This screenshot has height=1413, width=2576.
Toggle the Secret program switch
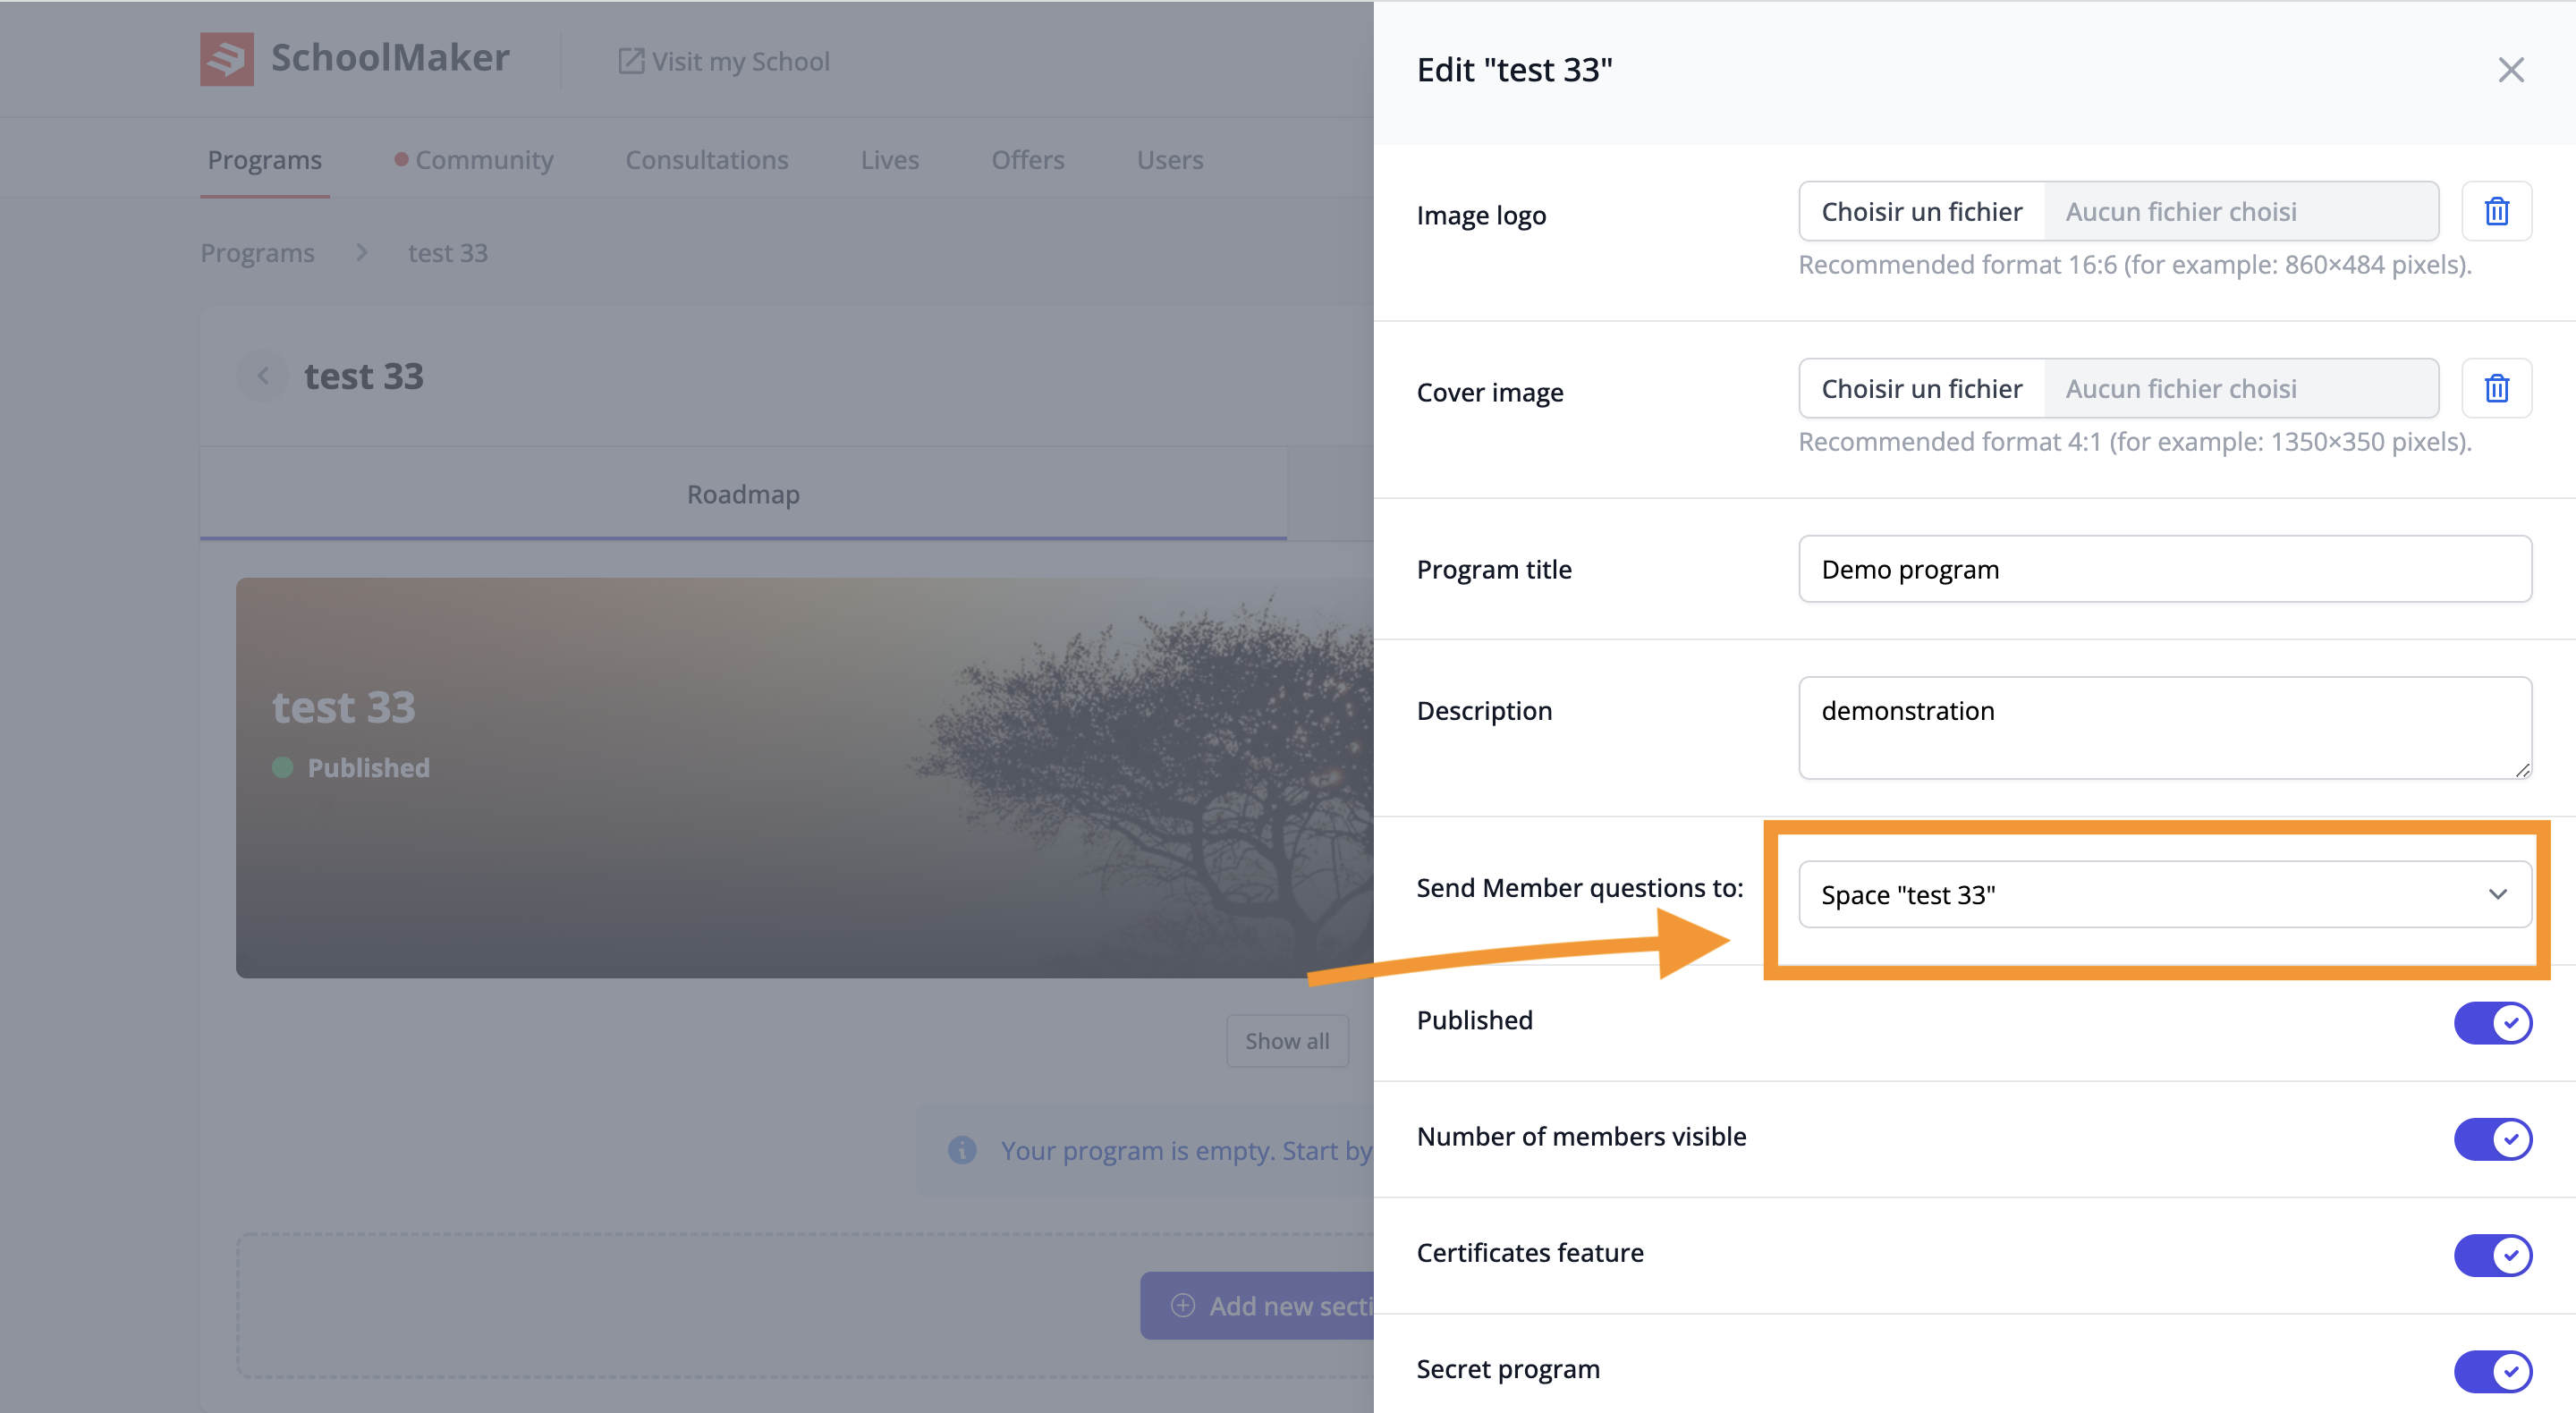point(2492,1371)
